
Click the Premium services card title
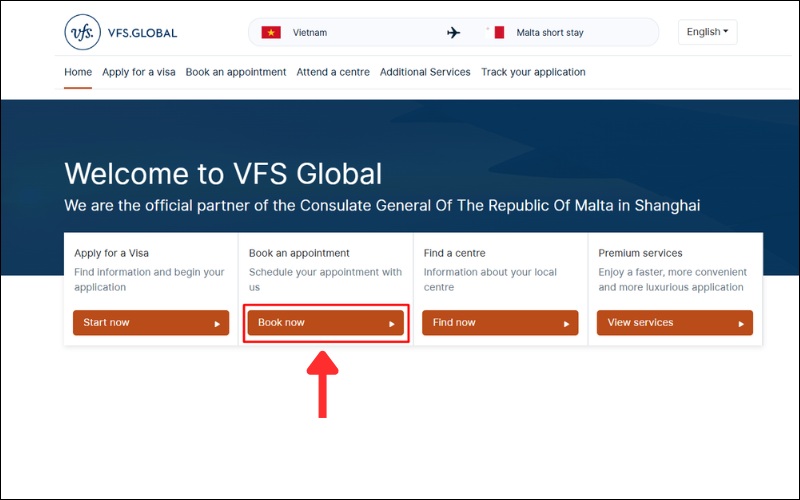point(640,253)
